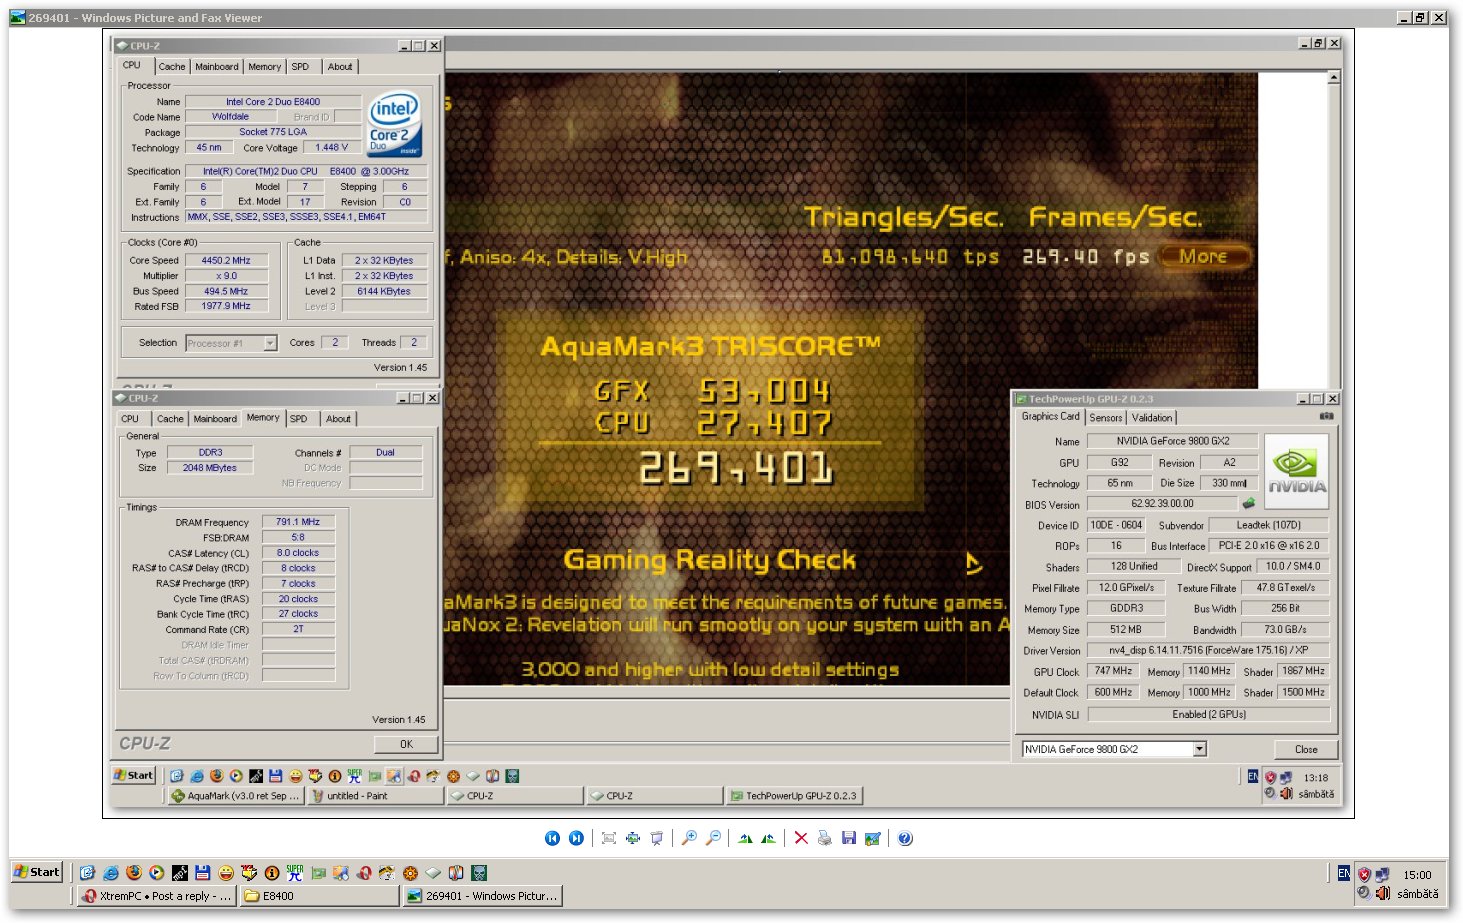The image size is (1463, 923).
Task: Launch Windows Media Player from the outer taskbar quick launch
Action: 157,873
